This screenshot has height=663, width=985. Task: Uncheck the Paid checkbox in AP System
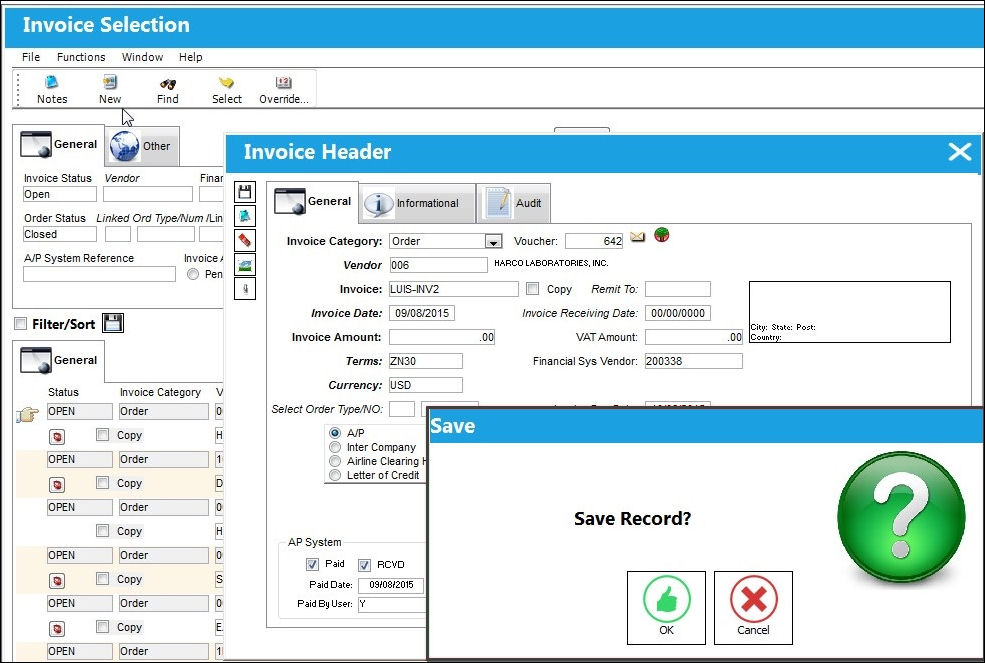pyautogui.click(x=312, y=564)
